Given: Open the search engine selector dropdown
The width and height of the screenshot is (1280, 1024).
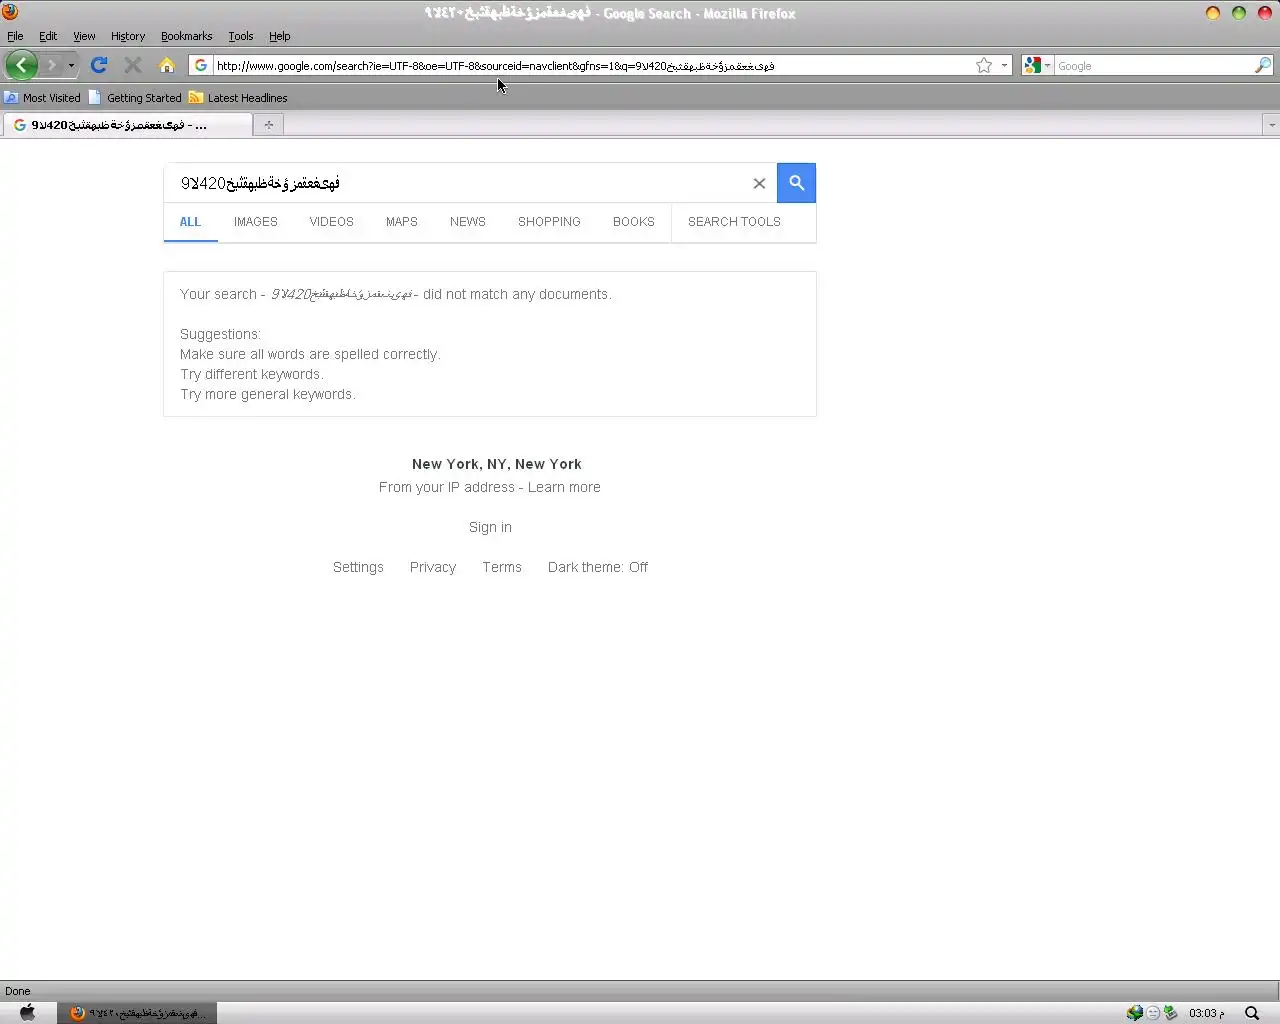Looking at the screenshot, I should click(x=1037, y=65).
